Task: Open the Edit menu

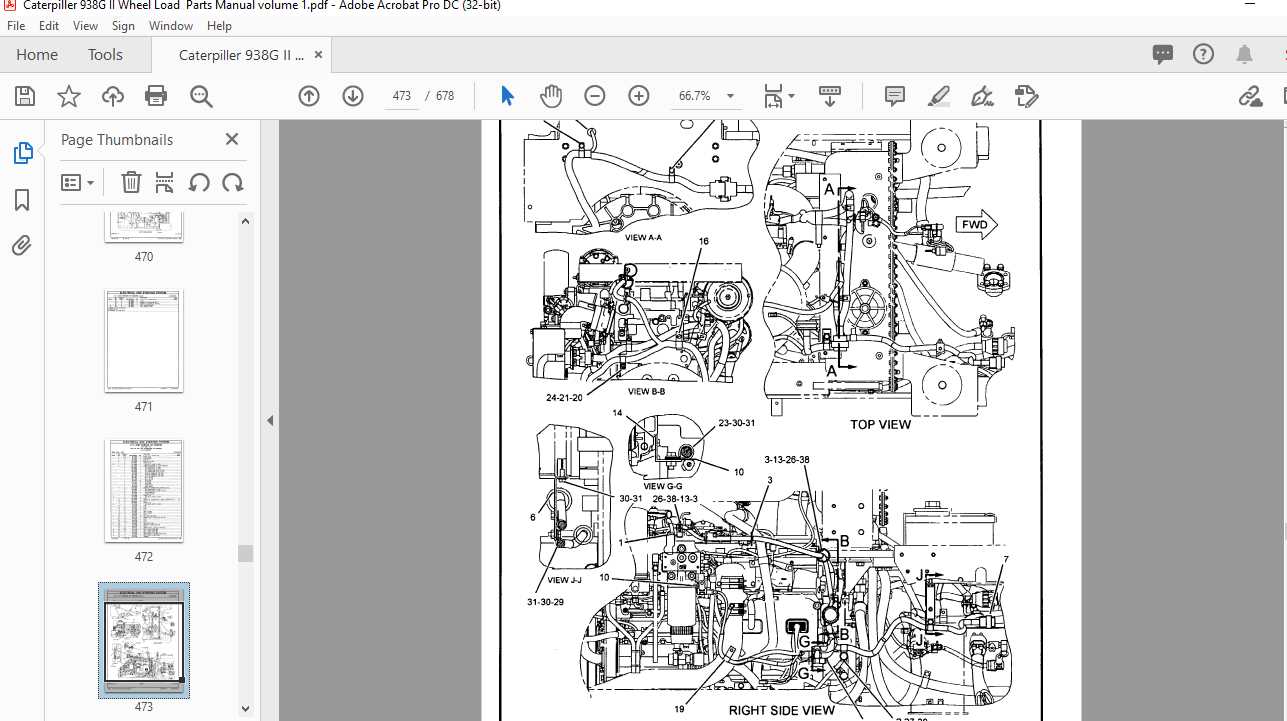Action: click(49, 26)
